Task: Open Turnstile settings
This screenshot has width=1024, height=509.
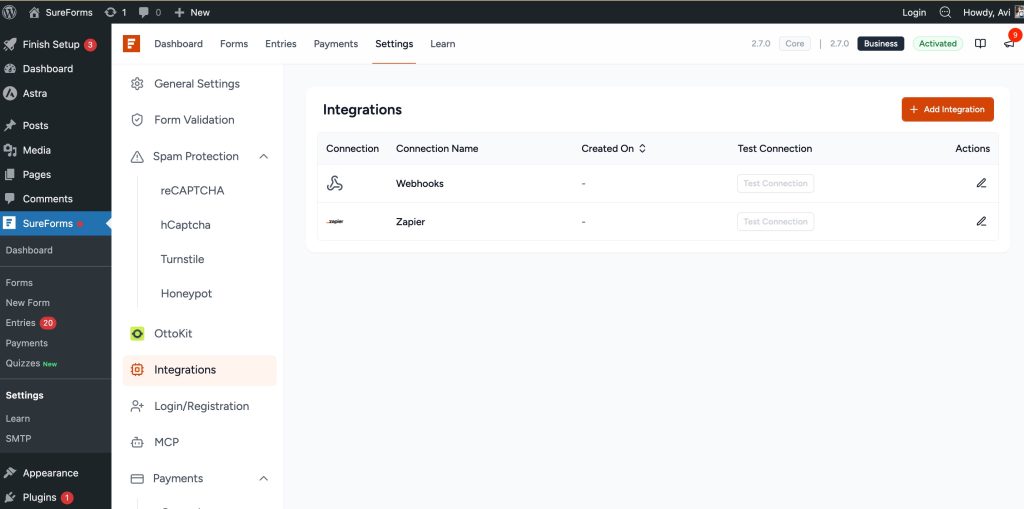Action: point(182,259)
